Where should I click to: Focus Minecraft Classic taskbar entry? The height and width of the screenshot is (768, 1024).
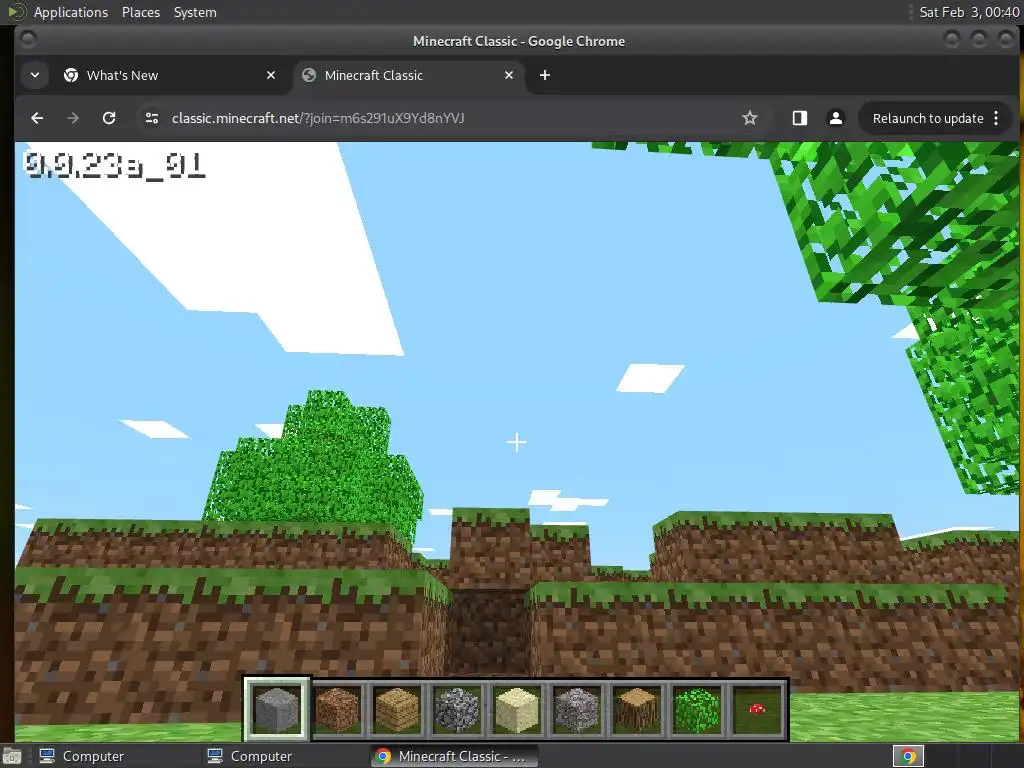point(455,756)
